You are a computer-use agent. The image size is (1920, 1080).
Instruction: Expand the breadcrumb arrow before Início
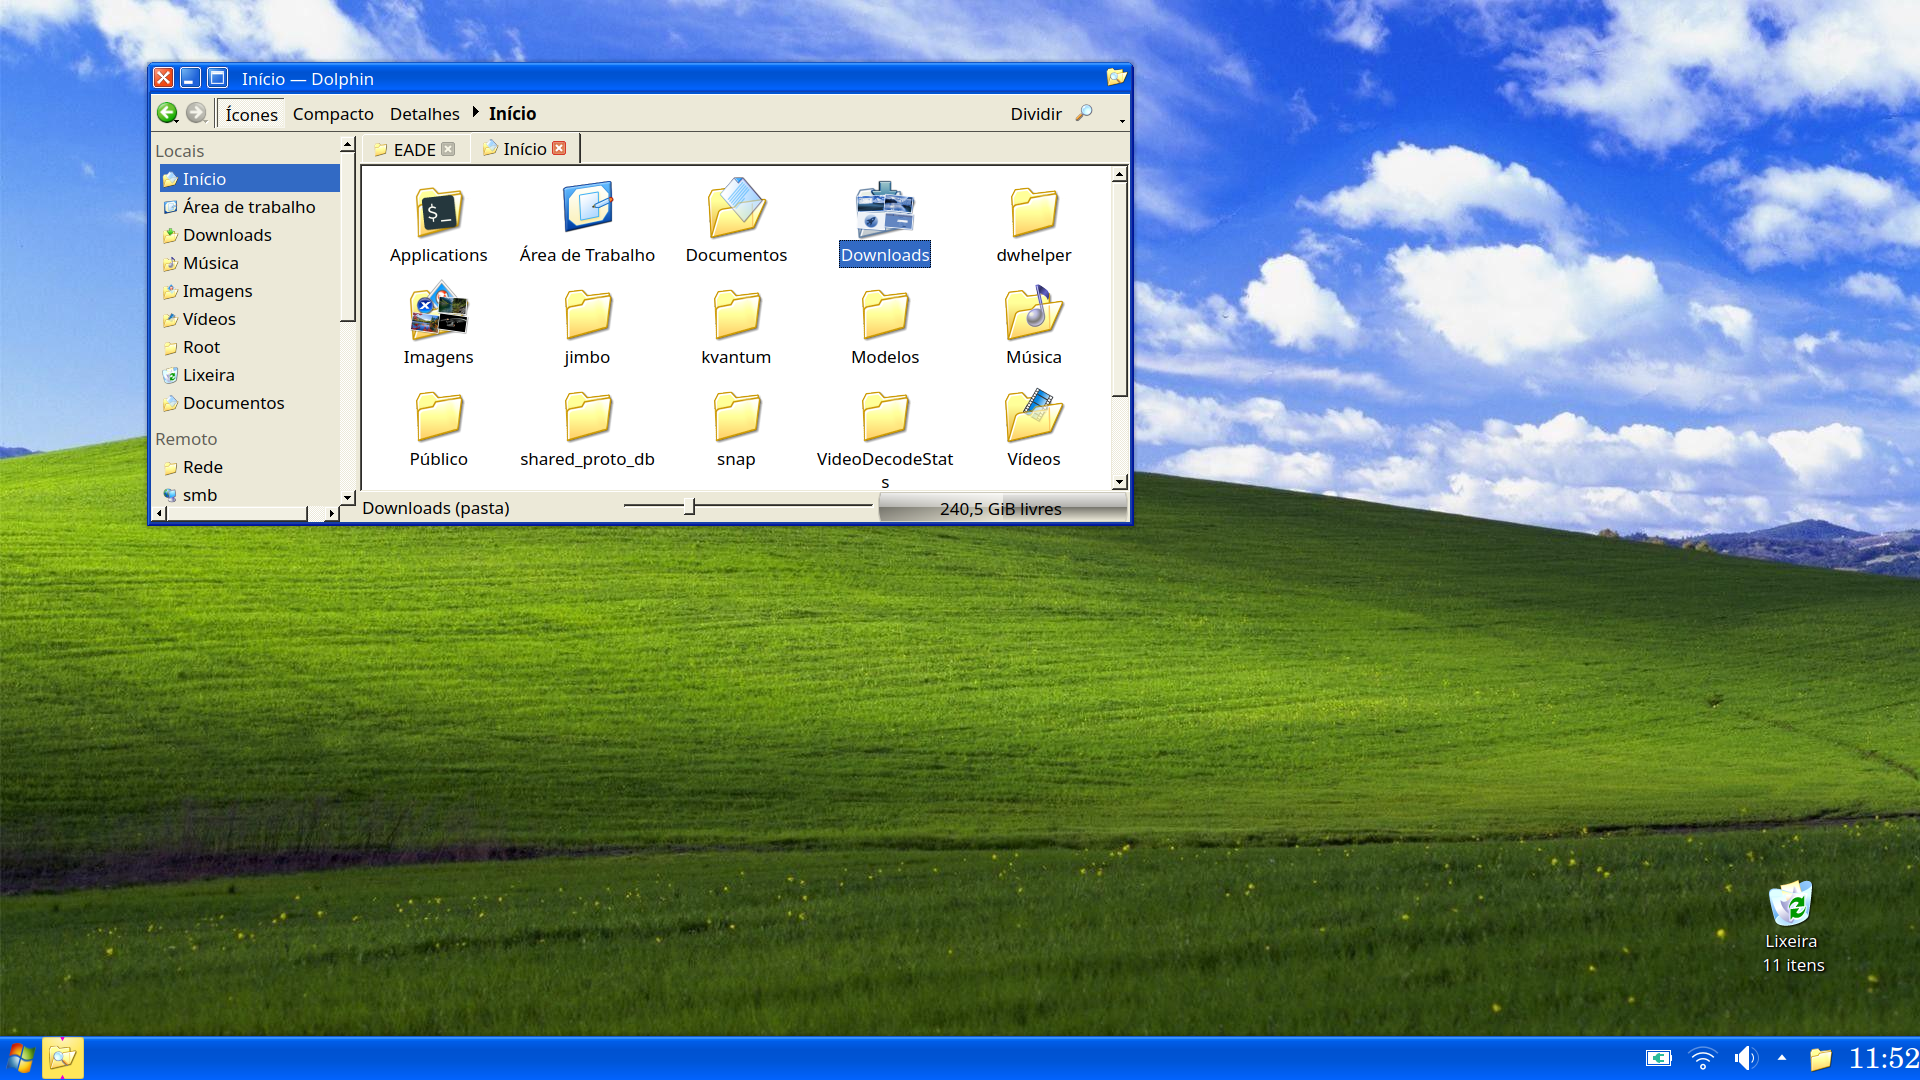476,113
